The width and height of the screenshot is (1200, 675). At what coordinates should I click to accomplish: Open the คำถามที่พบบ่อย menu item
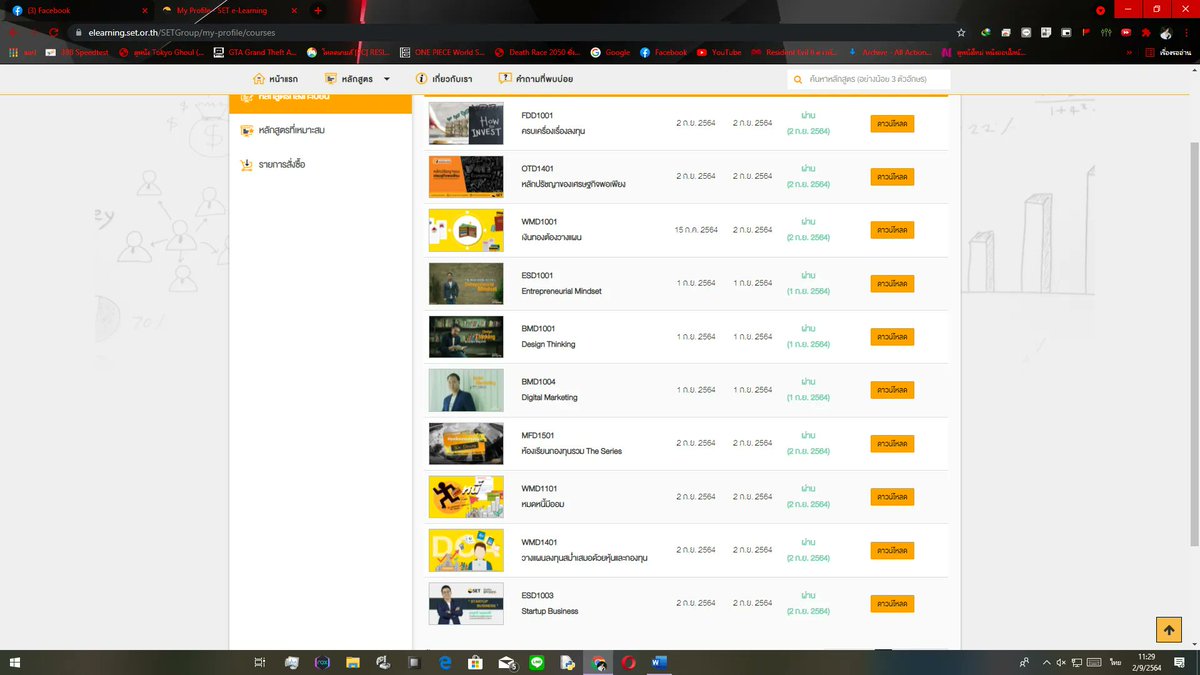545,79
